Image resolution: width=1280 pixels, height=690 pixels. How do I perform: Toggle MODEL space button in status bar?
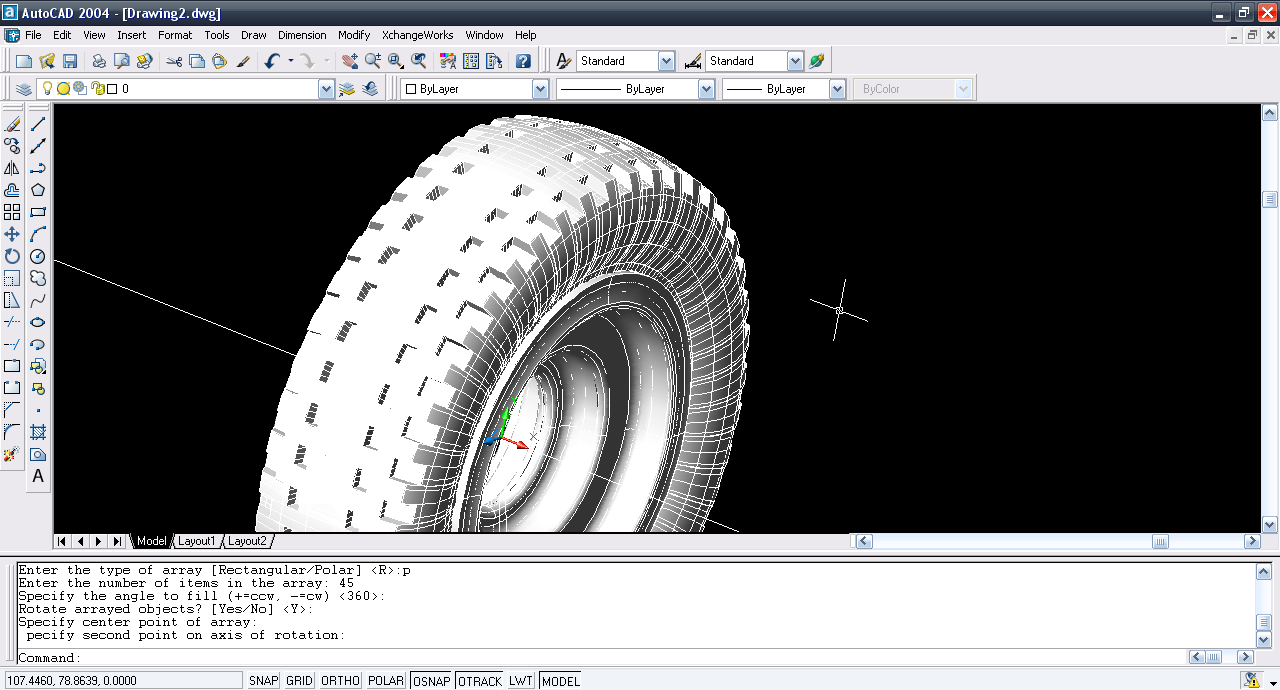(560, 681)
